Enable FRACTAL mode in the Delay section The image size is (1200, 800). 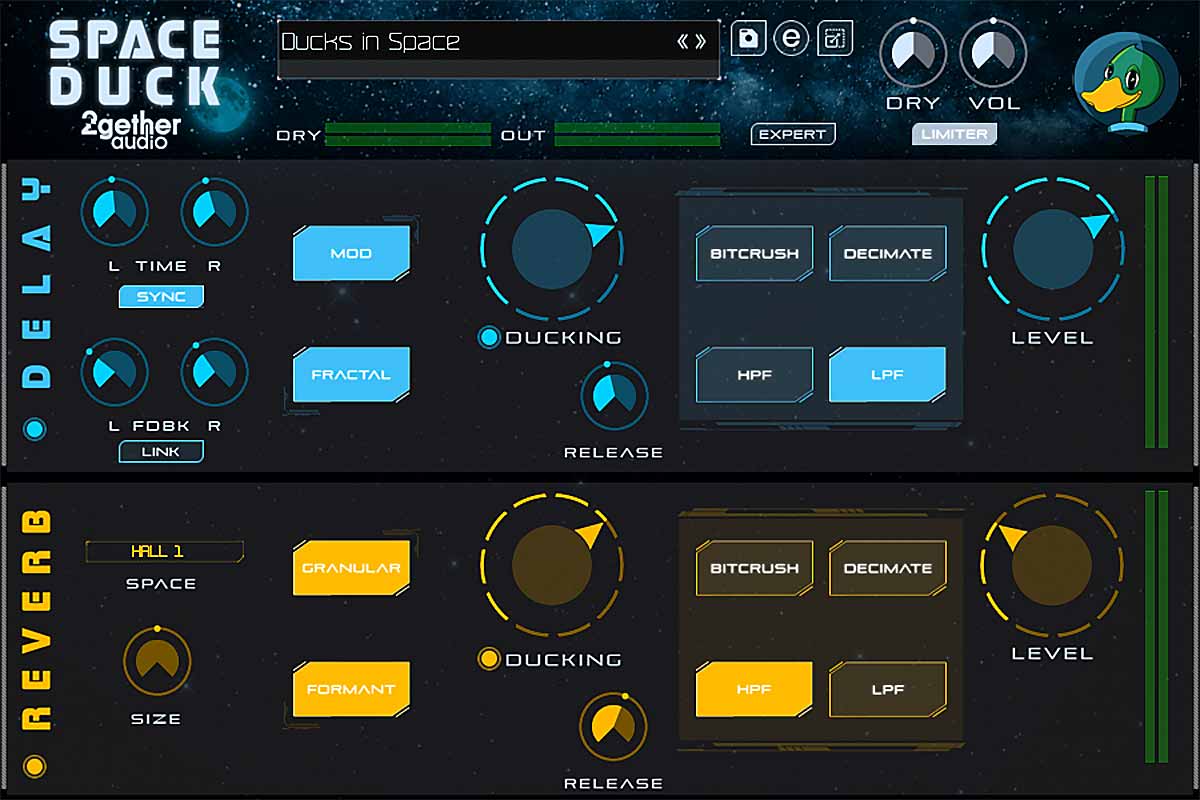click(x=350, y=374)
